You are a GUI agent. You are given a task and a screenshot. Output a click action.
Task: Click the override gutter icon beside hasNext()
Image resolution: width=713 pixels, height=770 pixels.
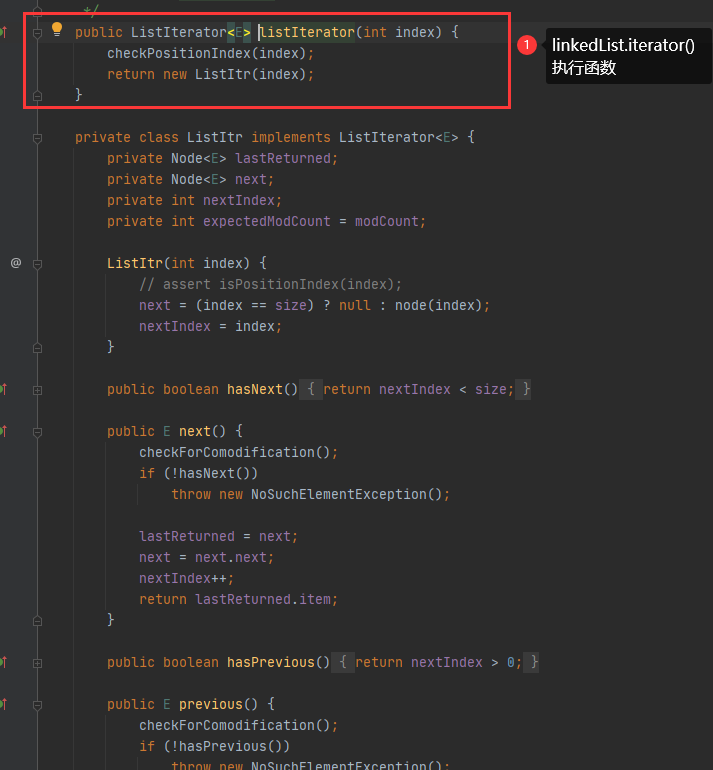(4, 389)
